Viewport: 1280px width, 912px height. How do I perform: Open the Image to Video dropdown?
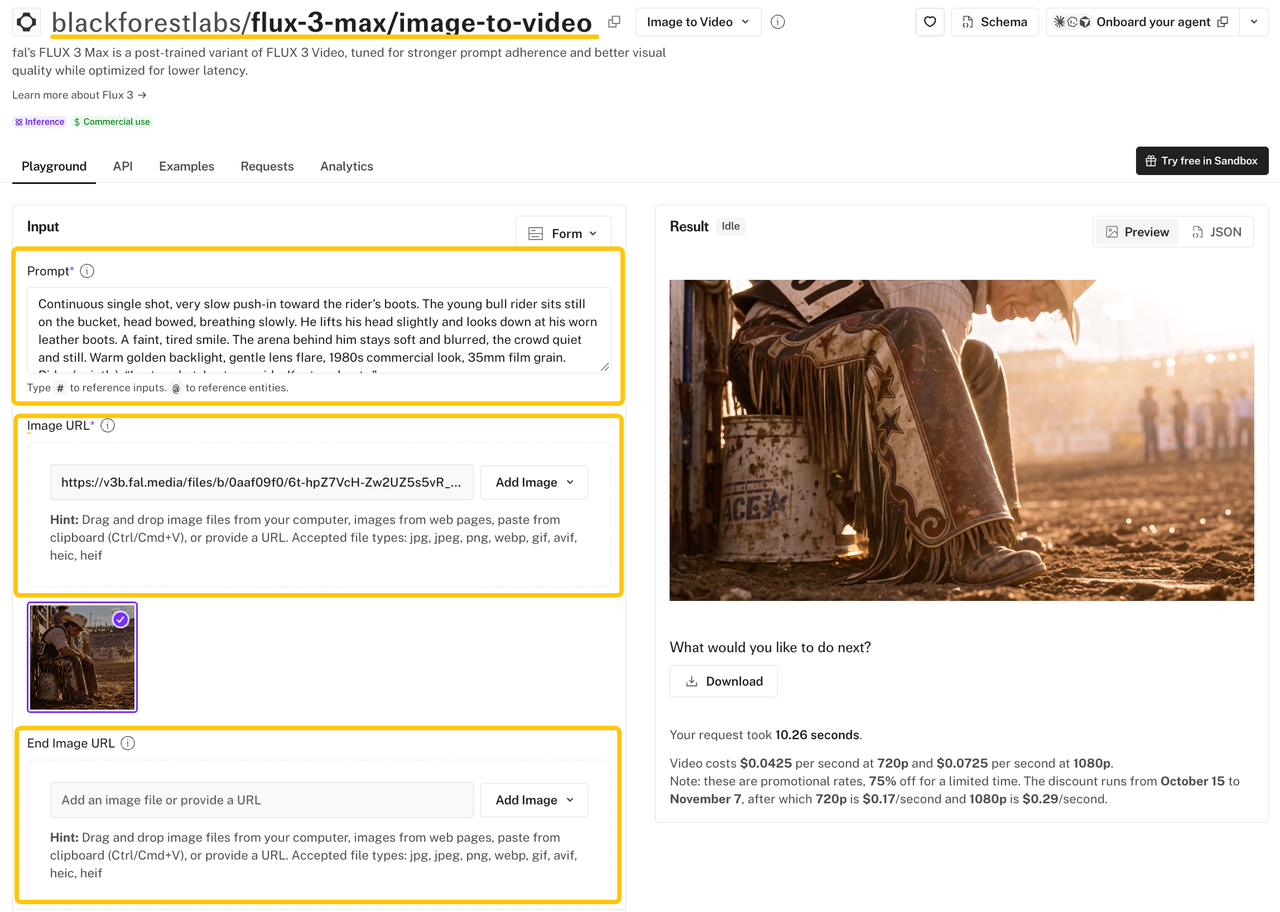(698, 22)
